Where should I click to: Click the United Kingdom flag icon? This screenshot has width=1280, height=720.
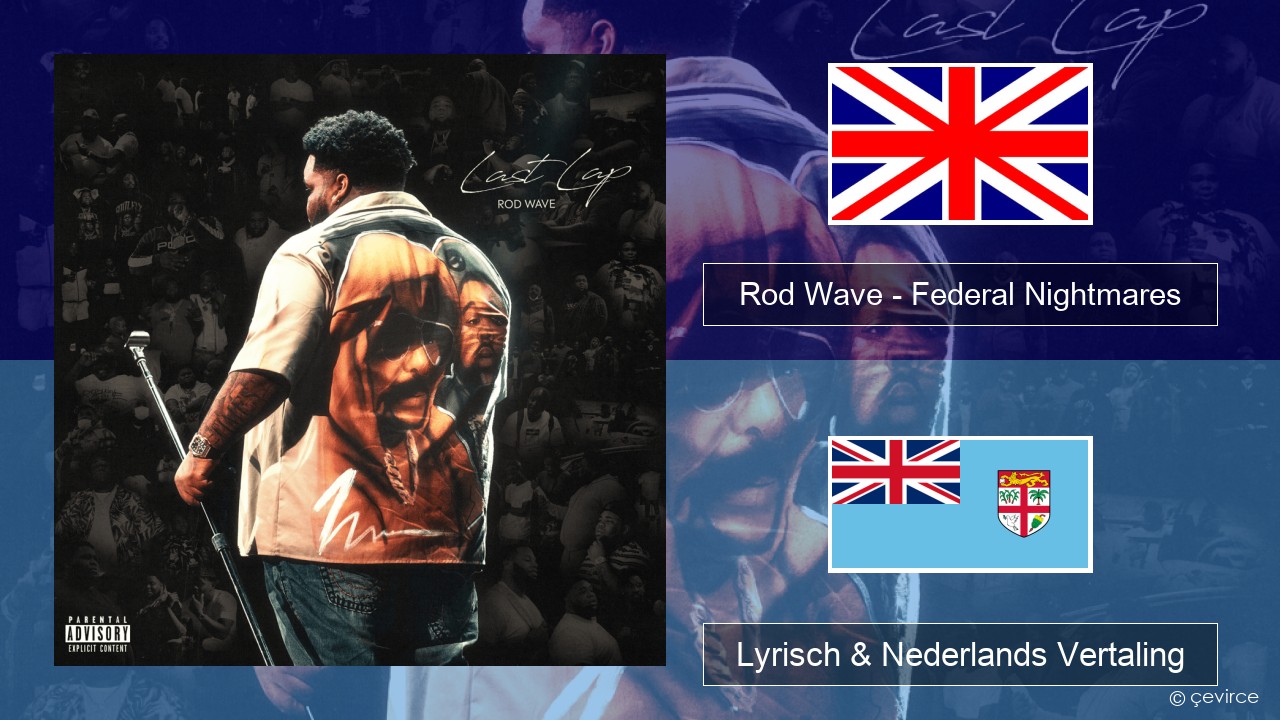tap(960, 144)
